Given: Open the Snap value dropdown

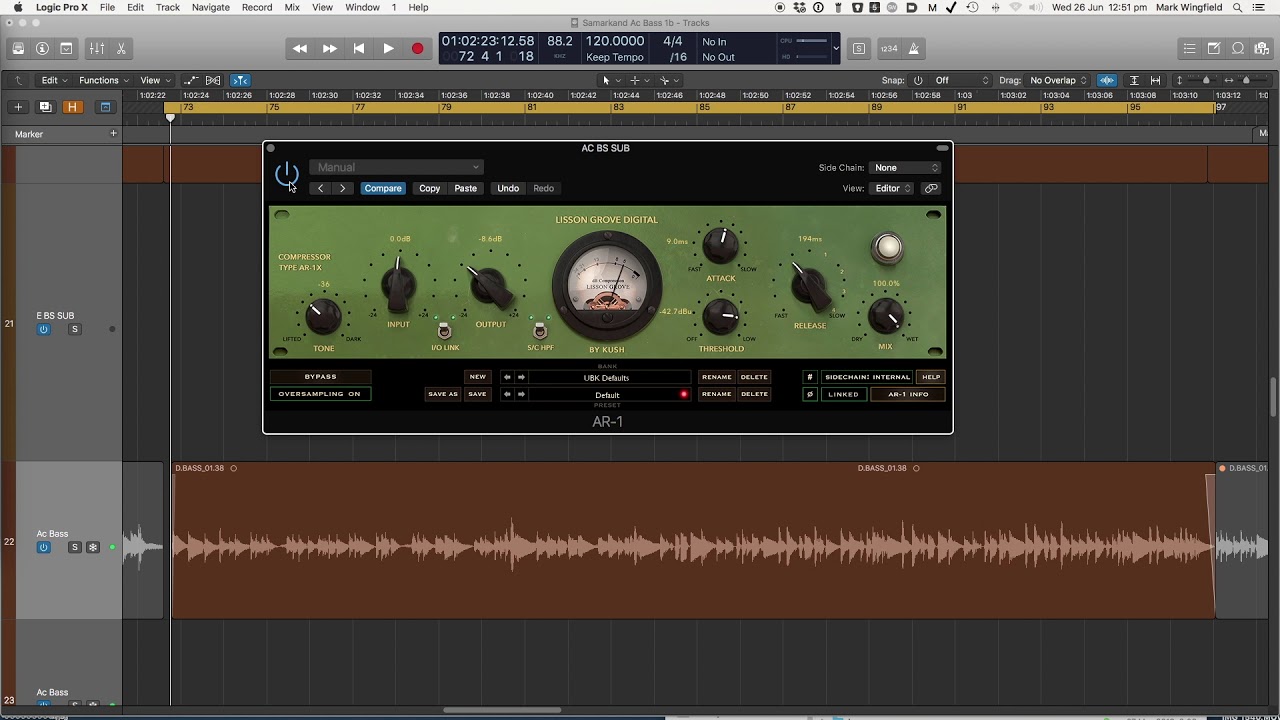Looking at the screenshot, I should (x=961, y=80).
